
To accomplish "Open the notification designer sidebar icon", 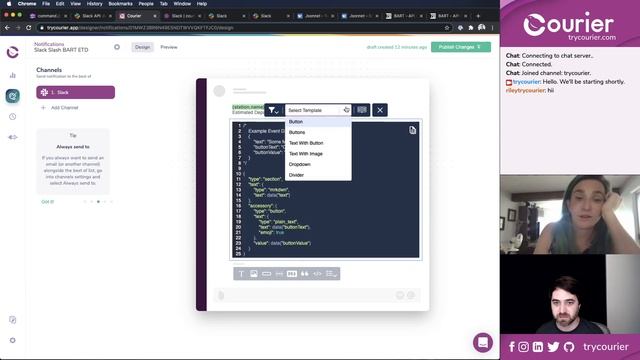I will coord(13,96).
